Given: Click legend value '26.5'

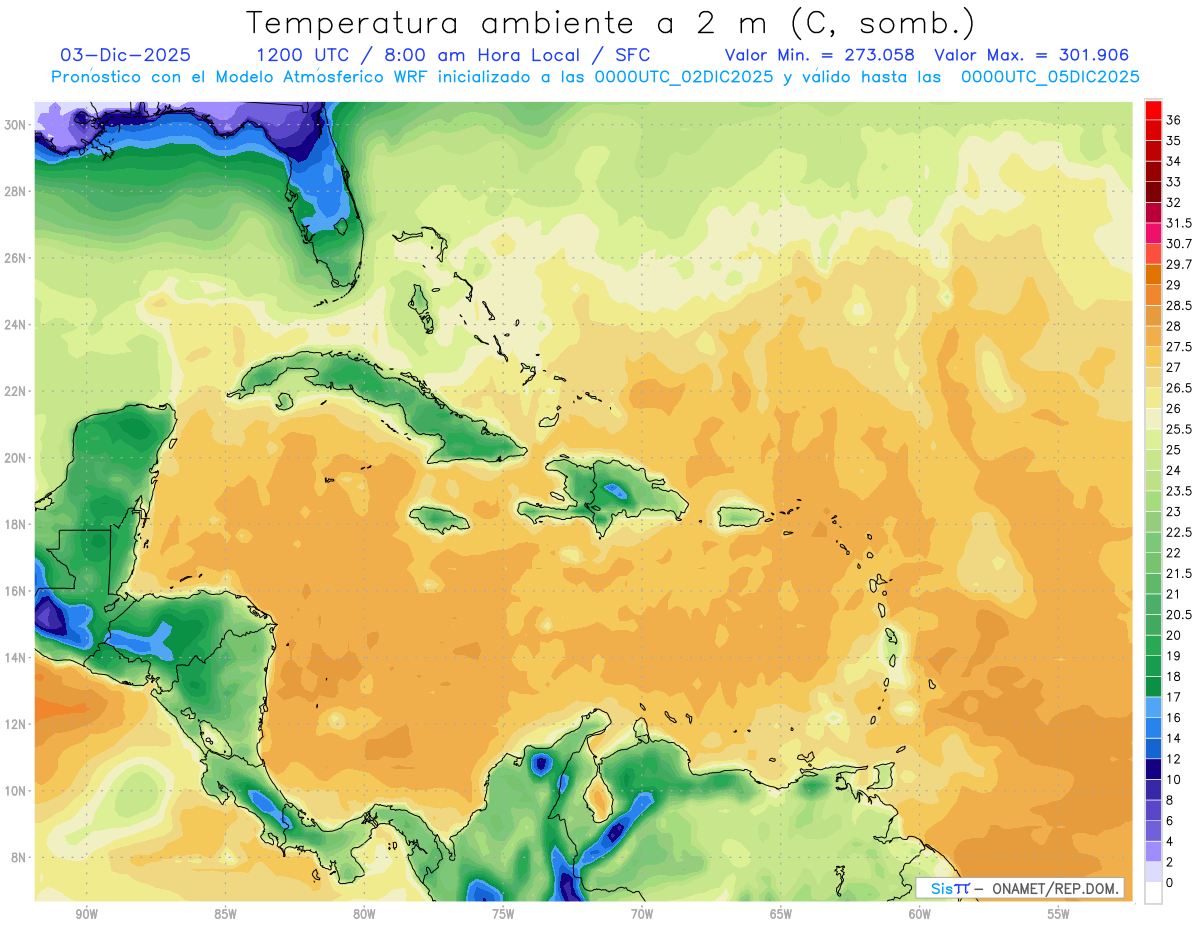Looking at the screenshot, I should 1179,388.
